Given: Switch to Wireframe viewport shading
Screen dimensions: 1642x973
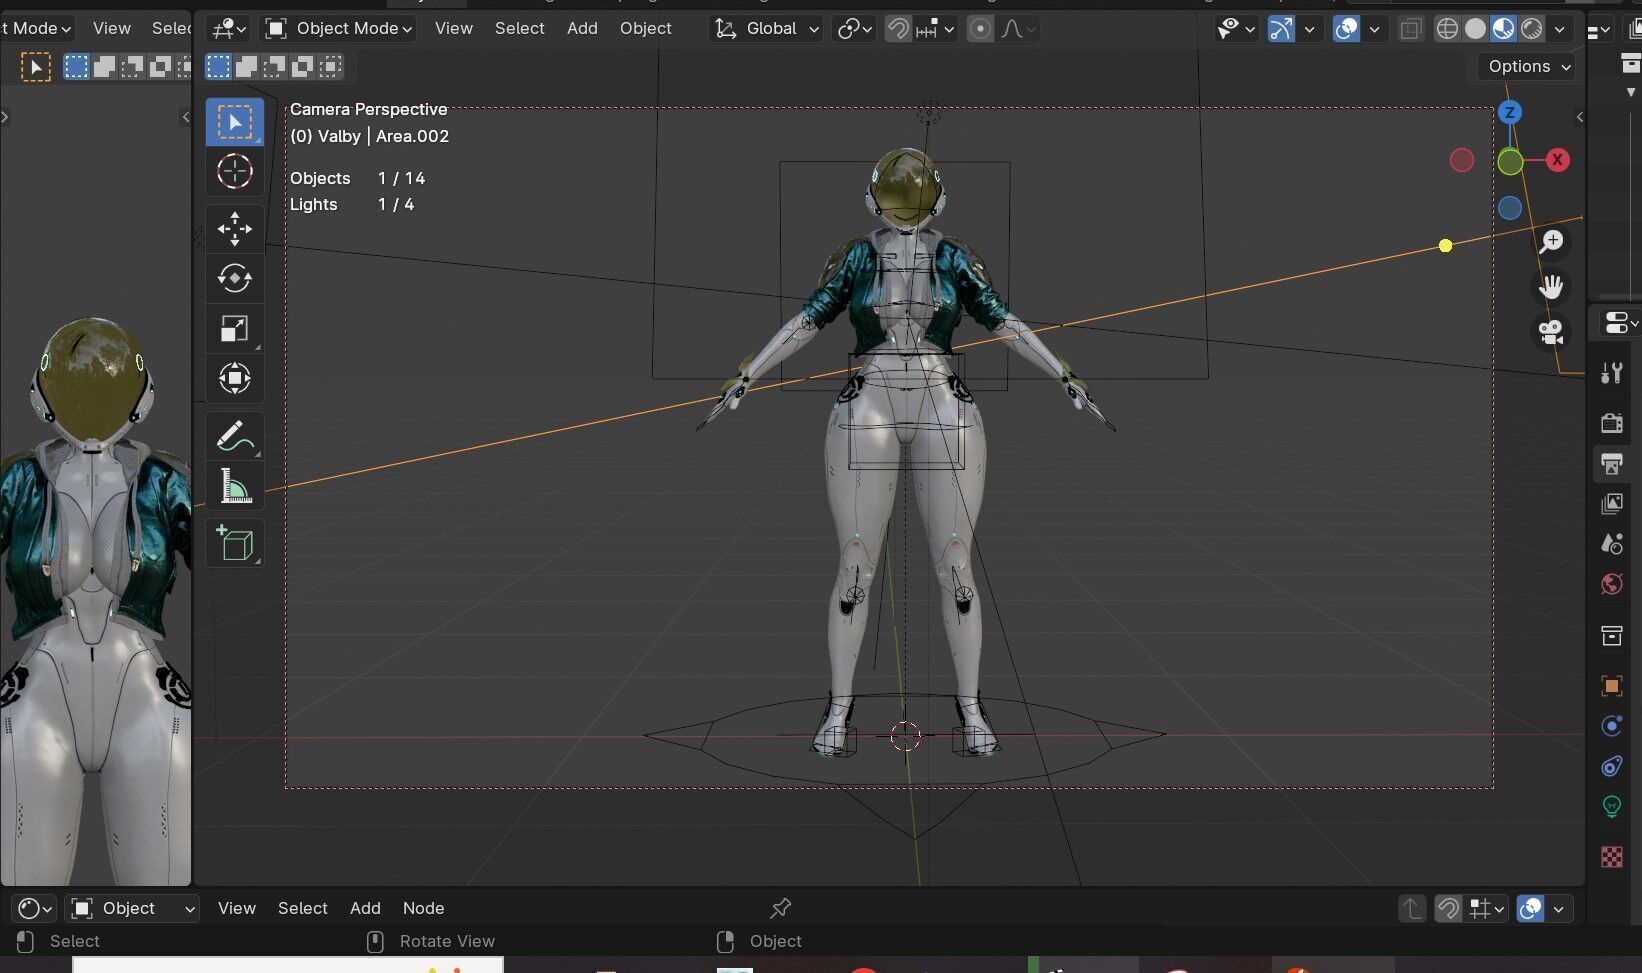Looking at the screenshot, I should point(1446,29).
